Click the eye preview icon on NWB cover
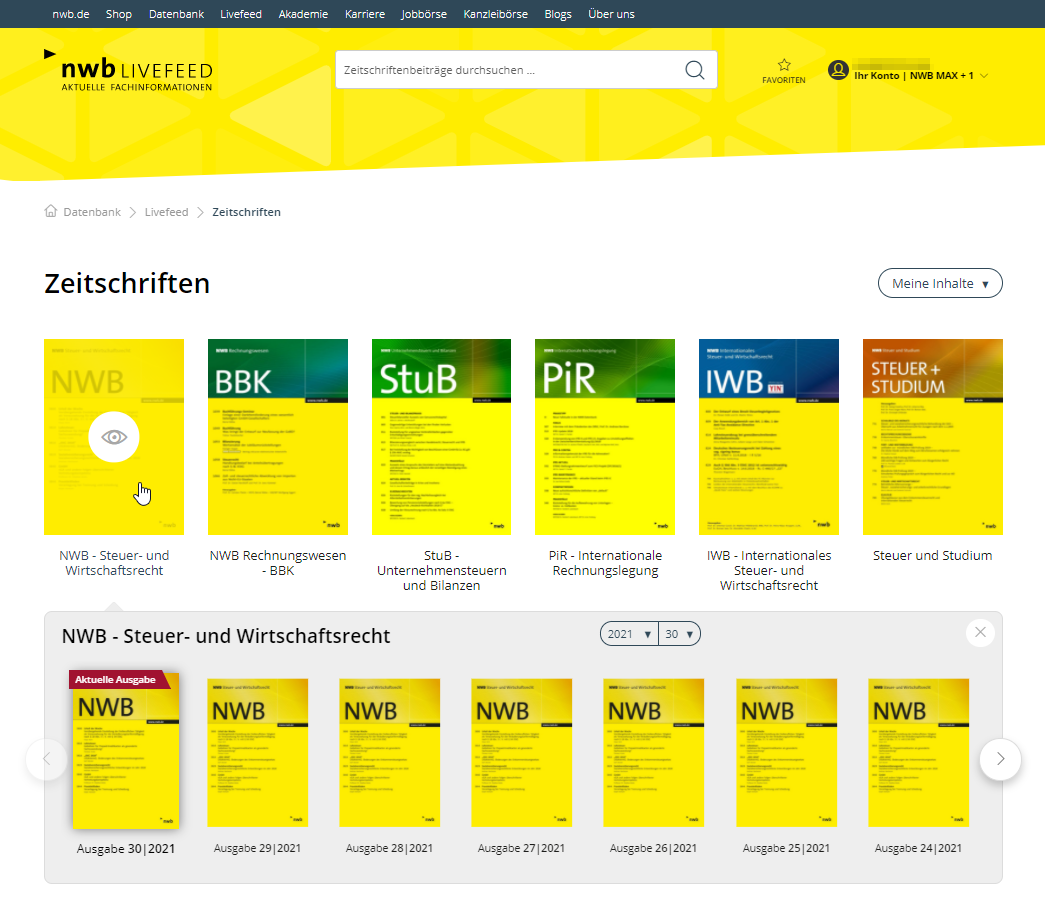Viewport: 1045px width, 907px height. (114, 437)
